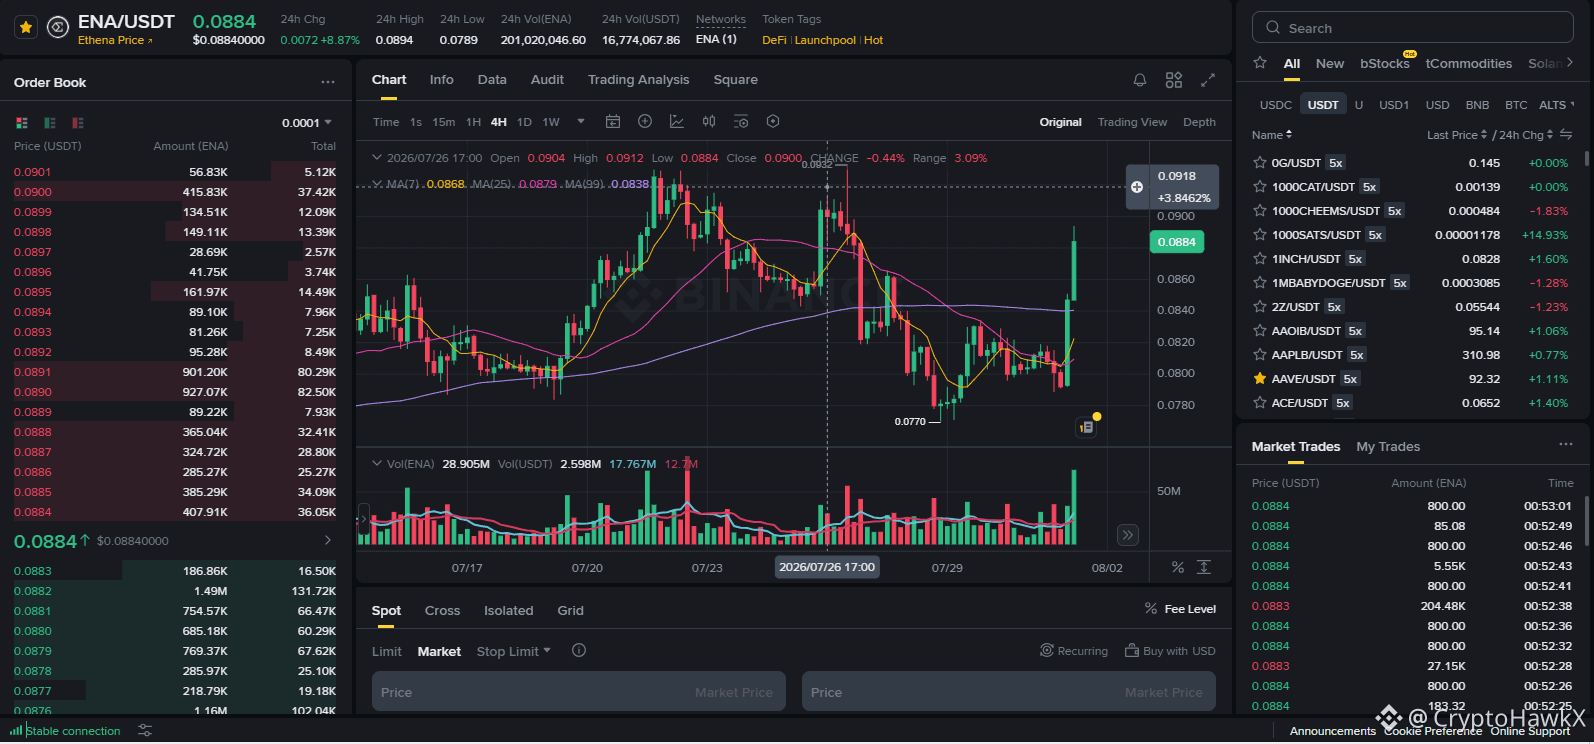
Task: Click the add-indicator plus circle icon
Action: (645, 121)
